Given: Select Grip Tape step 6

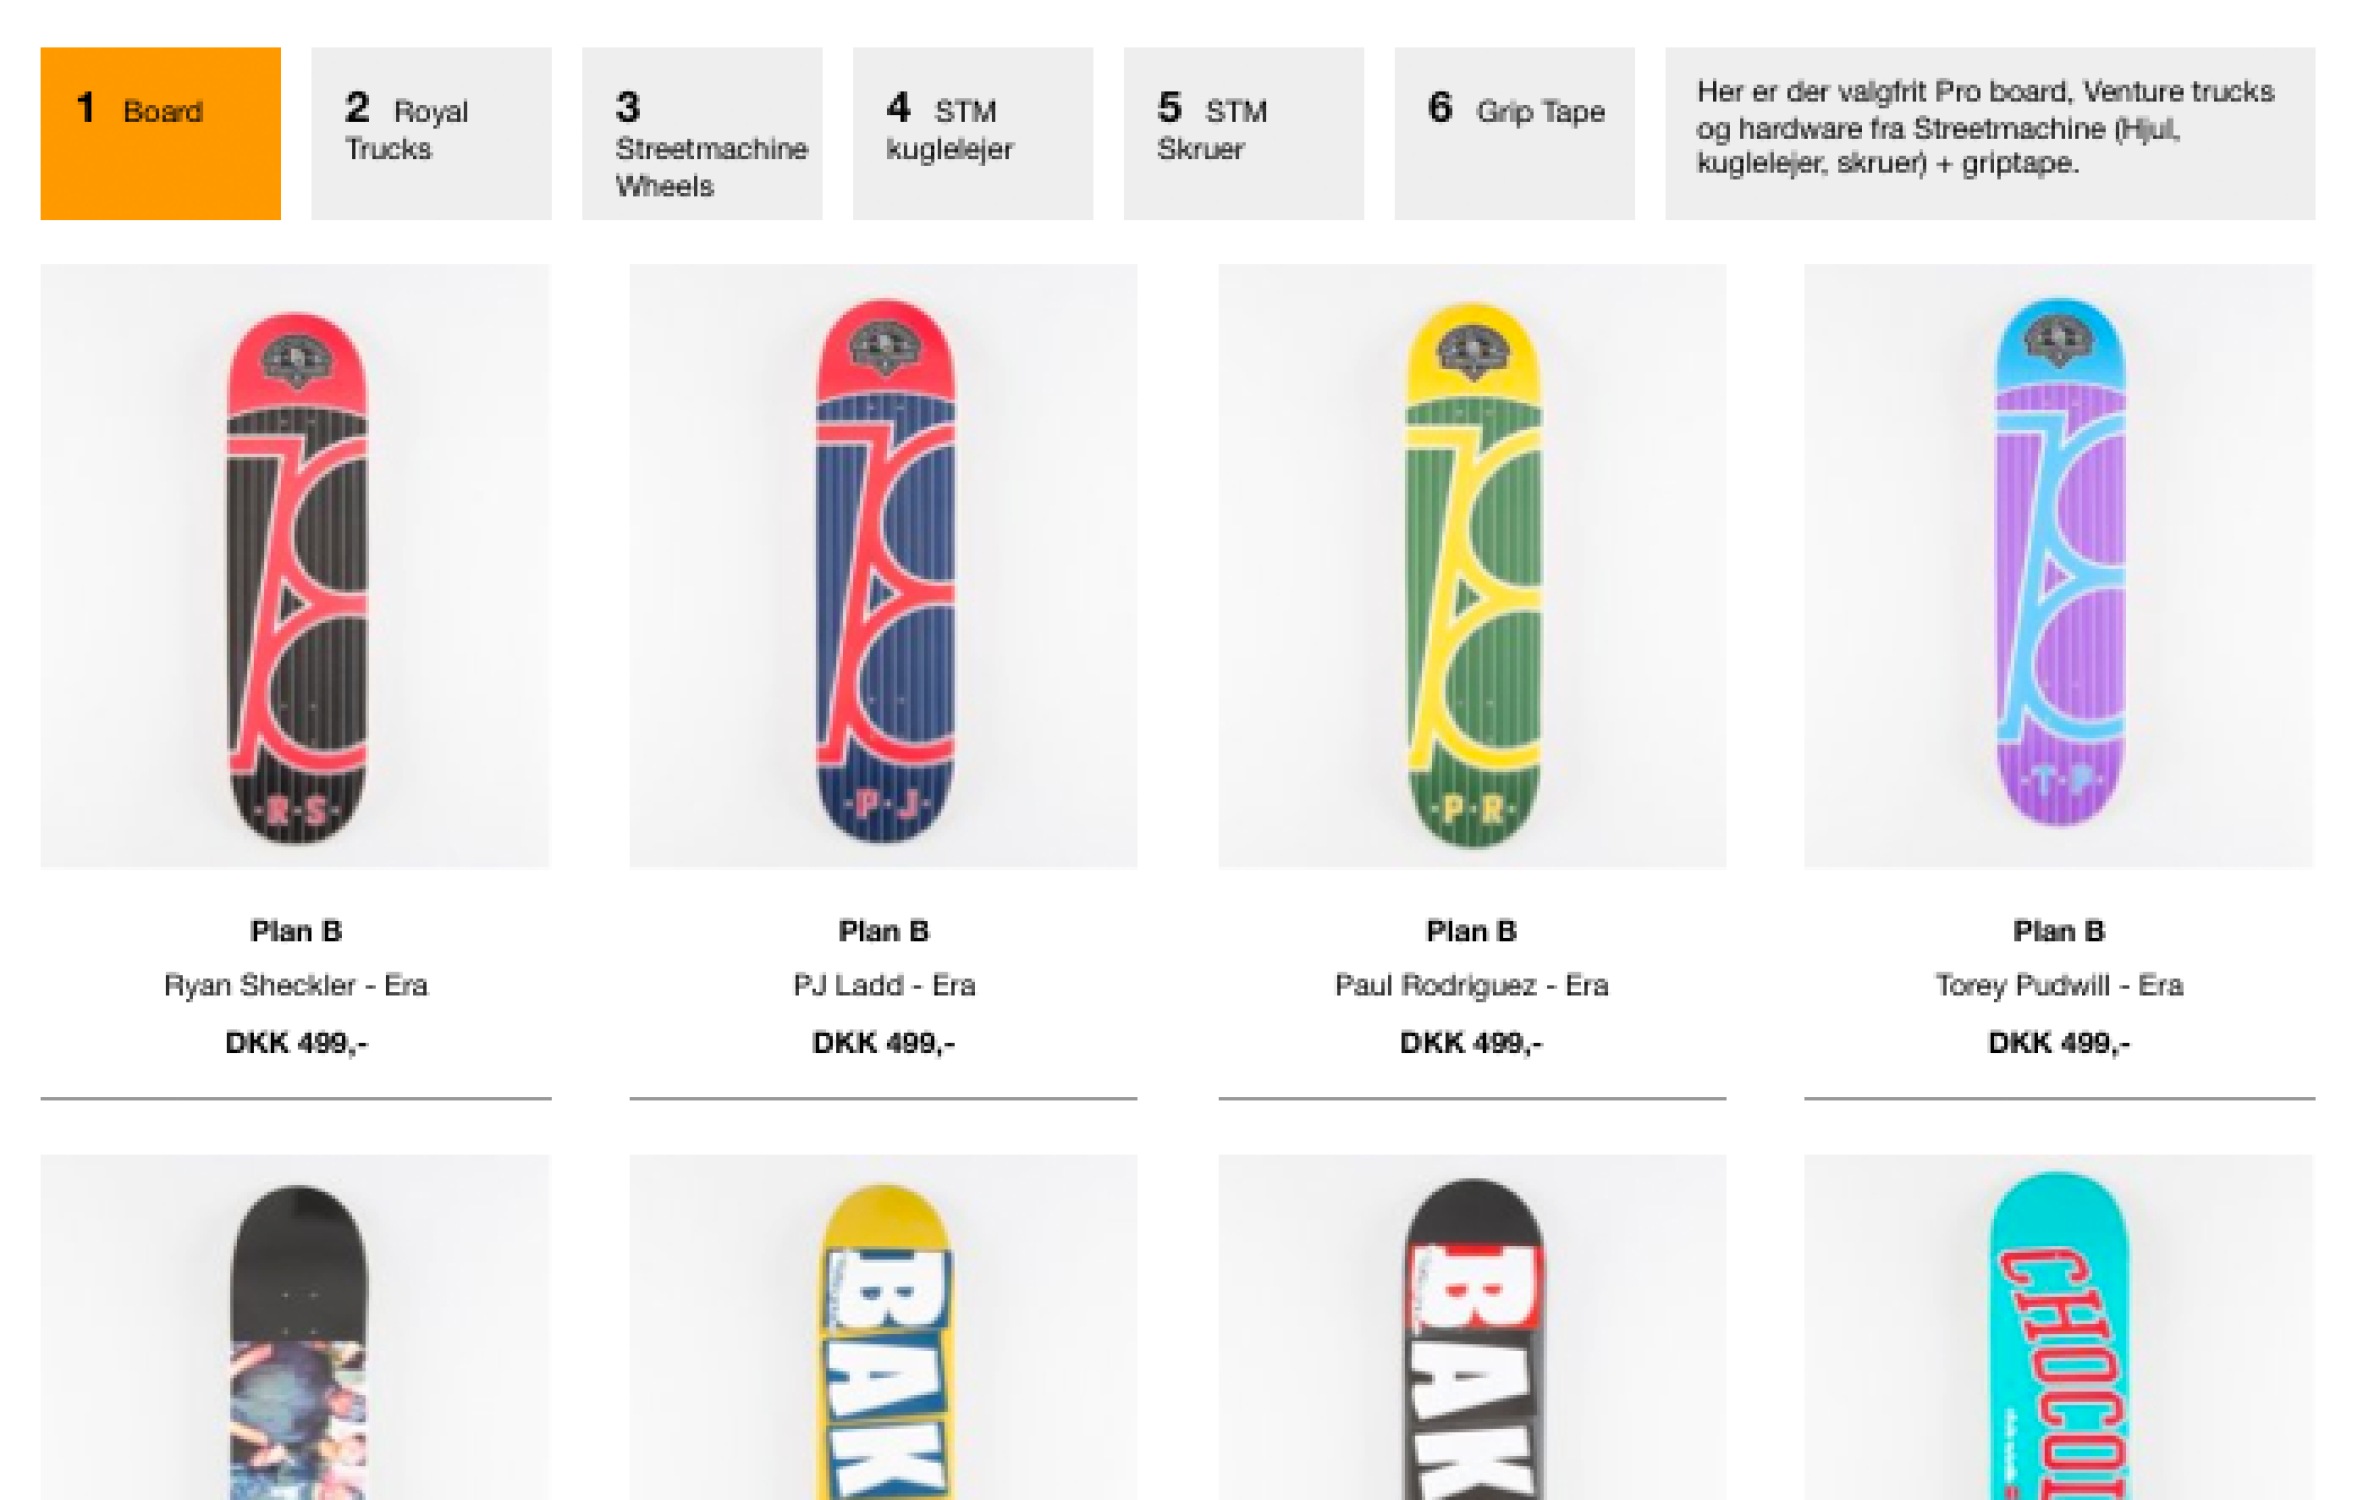Looking at the screenshot, I should click(x=1515, y=133).
